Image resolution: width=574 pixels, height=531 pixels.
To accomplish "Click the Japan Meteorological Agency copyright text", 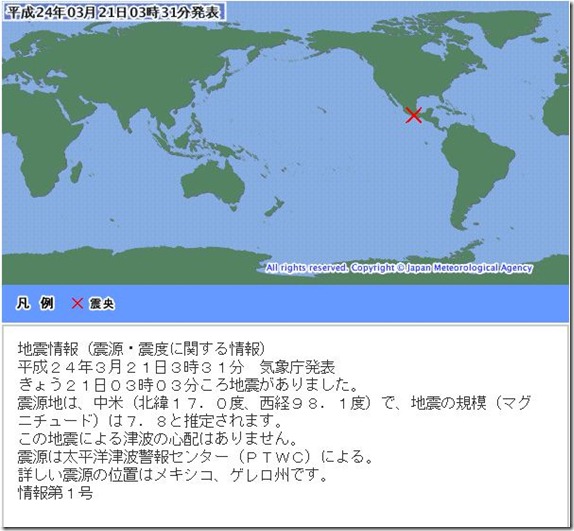I will click(399, 268).
